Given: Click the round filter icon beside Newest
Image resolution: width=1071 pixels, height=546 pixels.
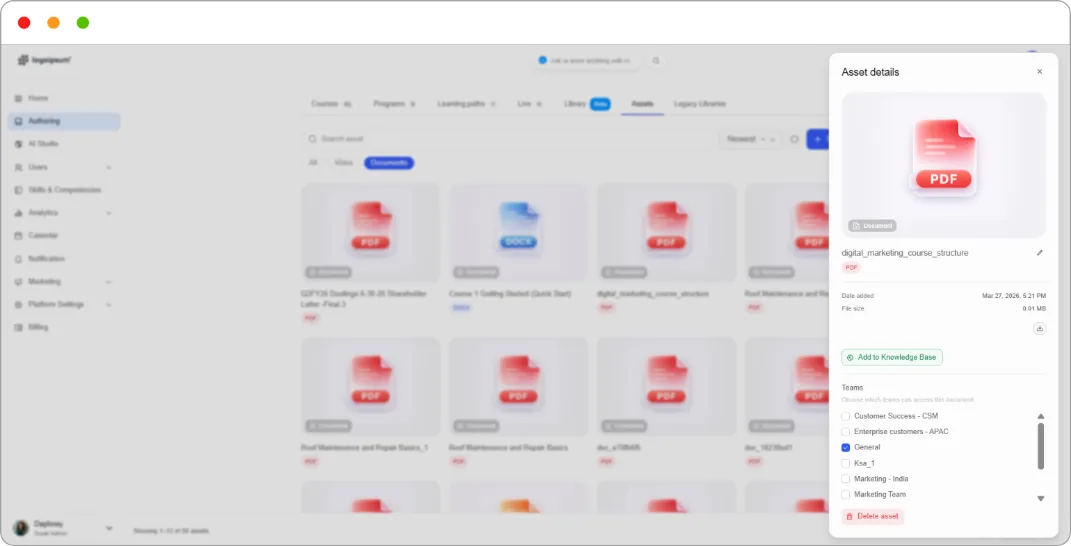Looking at the screenshot, I should click(794, 139).
